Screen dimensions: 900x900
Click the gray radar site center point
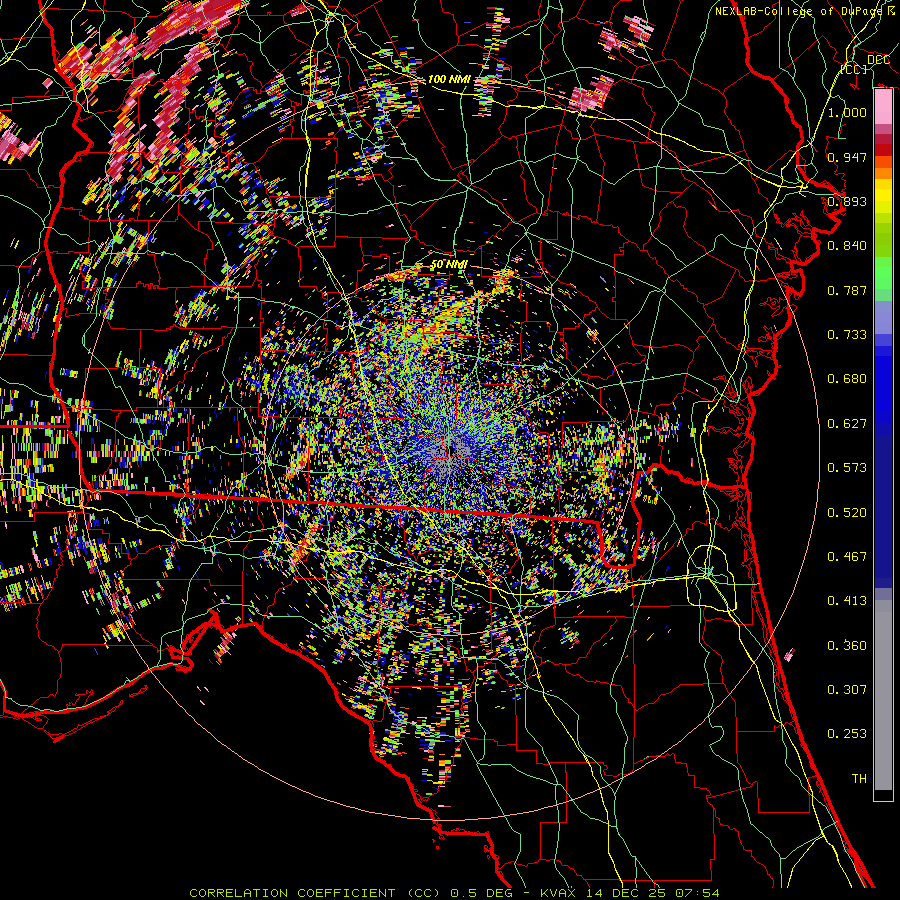pyautogui.click(x=451, y=449)
